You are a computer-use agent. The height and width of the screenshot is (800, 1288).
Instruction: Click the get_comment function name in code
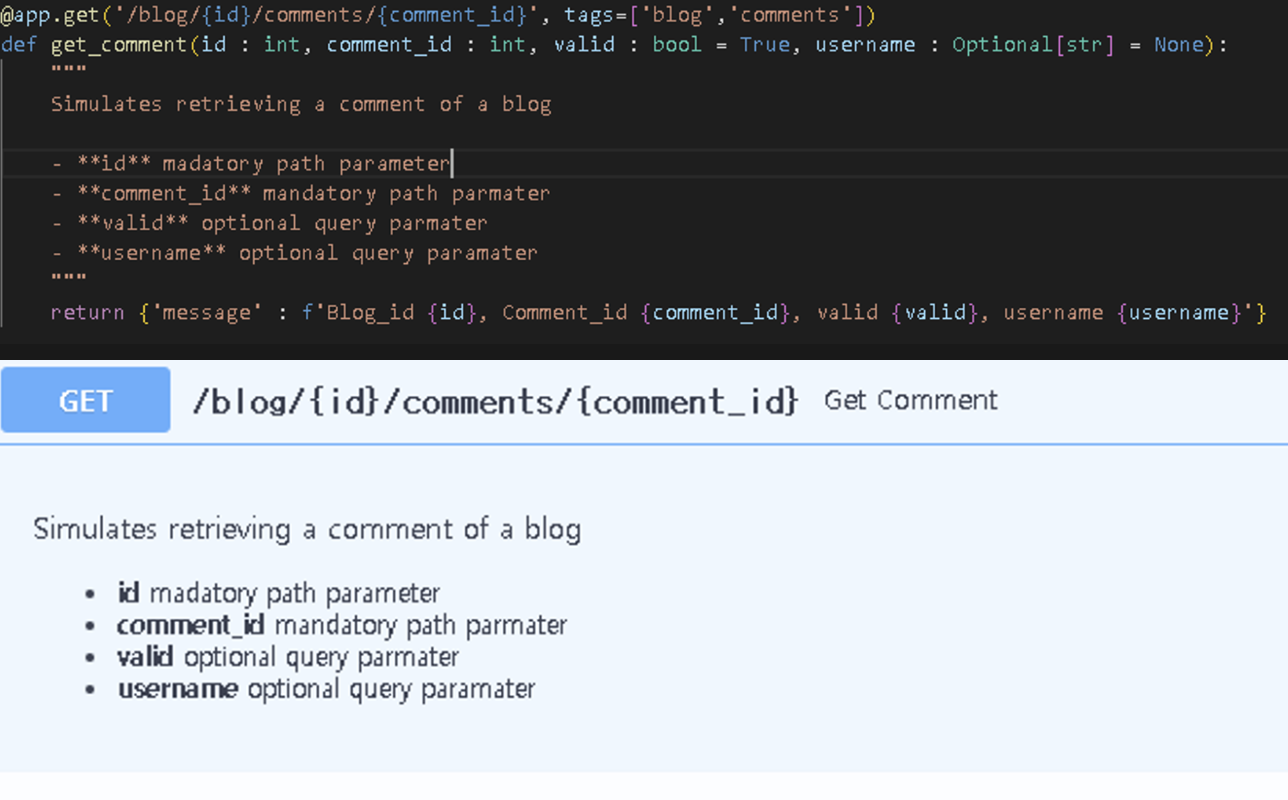point(118,45)
